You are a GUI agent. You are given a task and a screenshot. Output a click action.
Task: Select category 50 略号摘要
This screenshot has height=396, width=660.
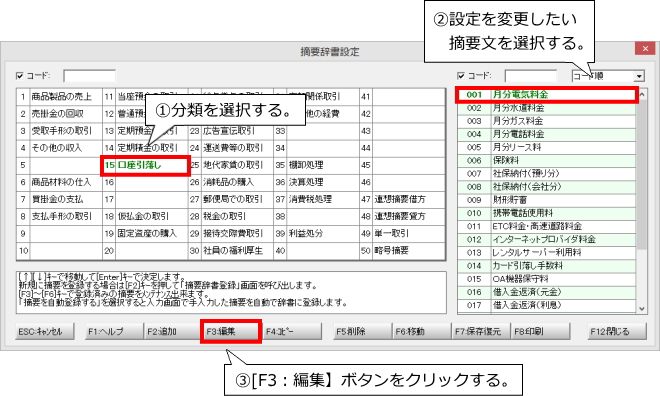pos(402,251)
